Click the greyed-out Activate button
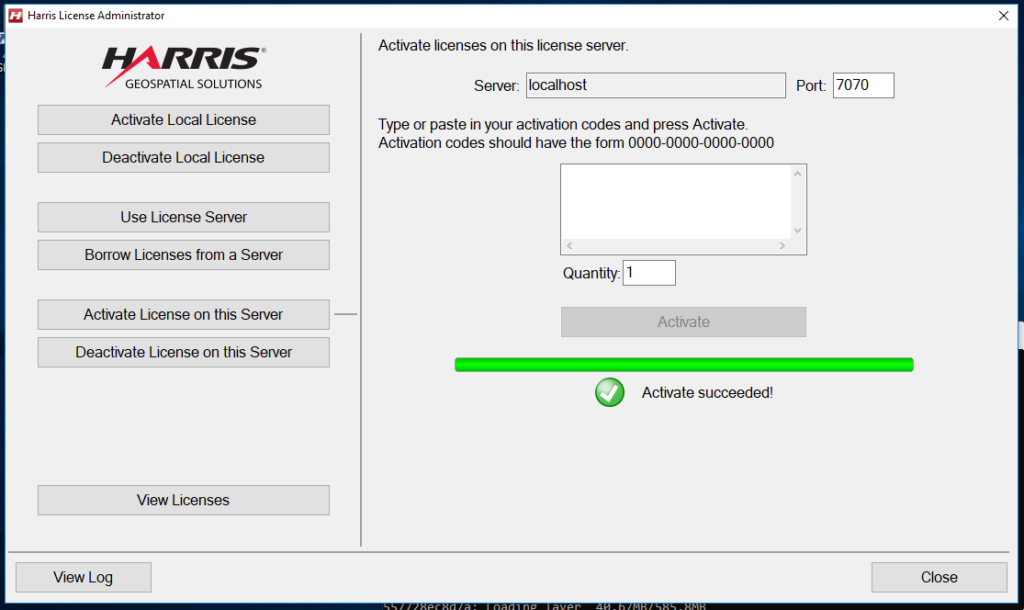The width and height of the screenshot is (1024, 610). tap(683, 322)
